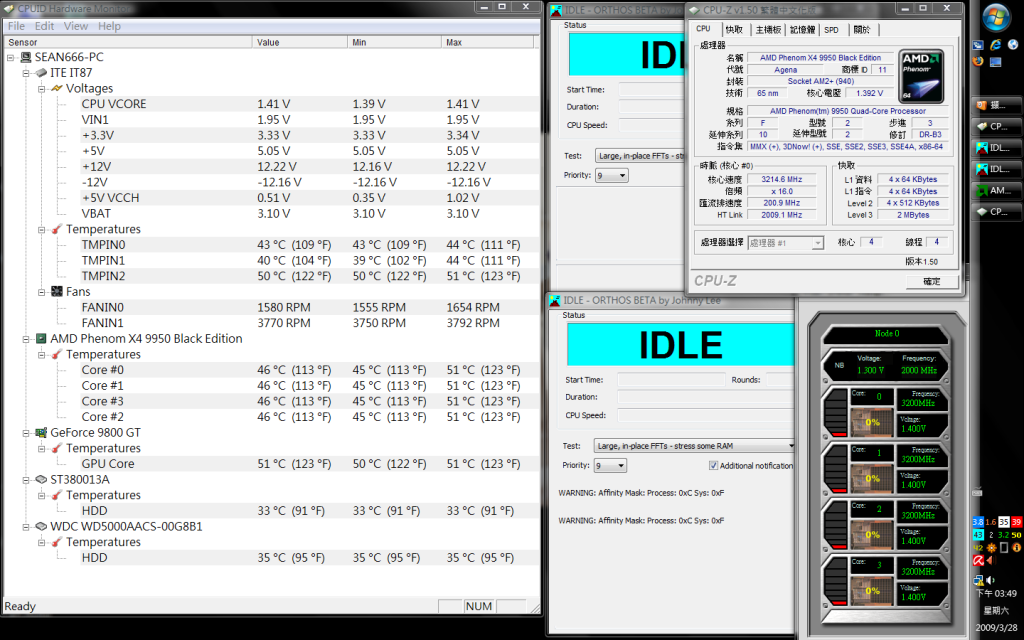This screenshot has height=640, width=1024.
Task: Open the File menu in Hardware Monitor
Action: coord(16,26)
